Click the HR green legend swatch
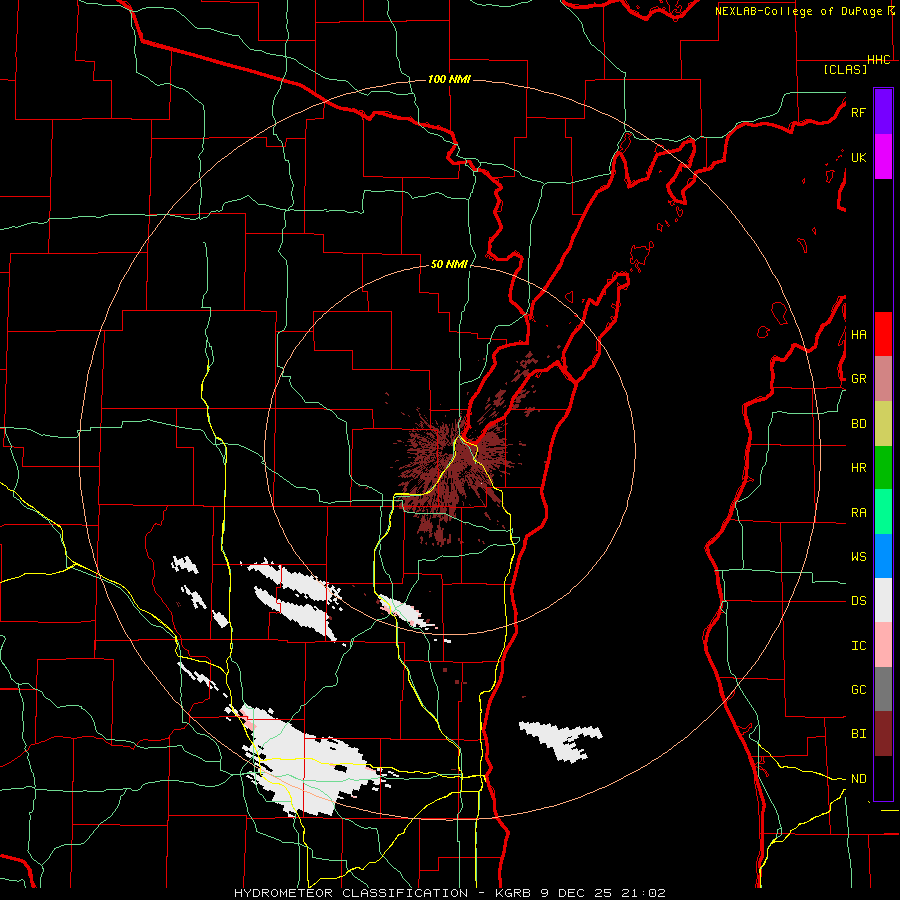900x900 pixels. (883, 468)
